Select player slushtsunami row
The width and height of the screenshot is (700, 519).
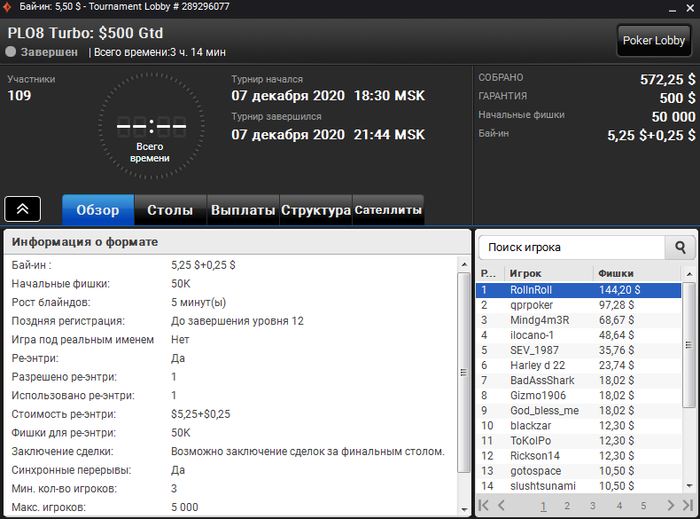tap(579, 486)
